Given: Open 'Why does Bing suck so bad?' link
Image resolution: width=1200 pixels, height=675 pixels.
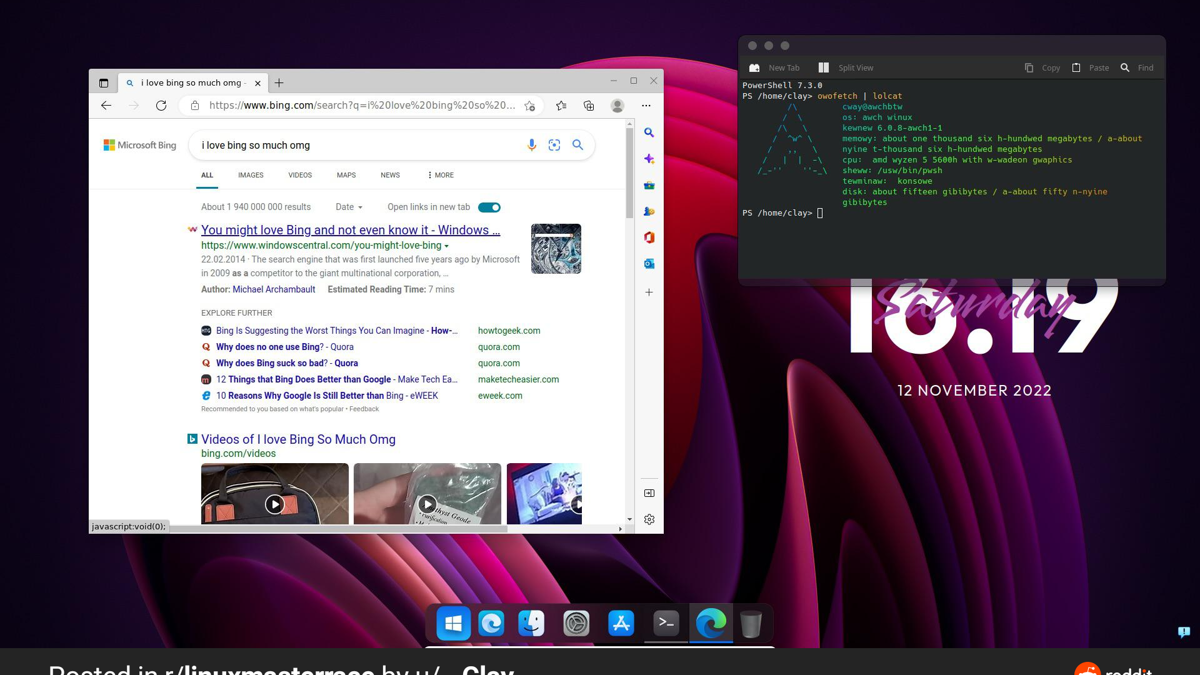Looking at the screenshot, I should (x=287, y=363).
